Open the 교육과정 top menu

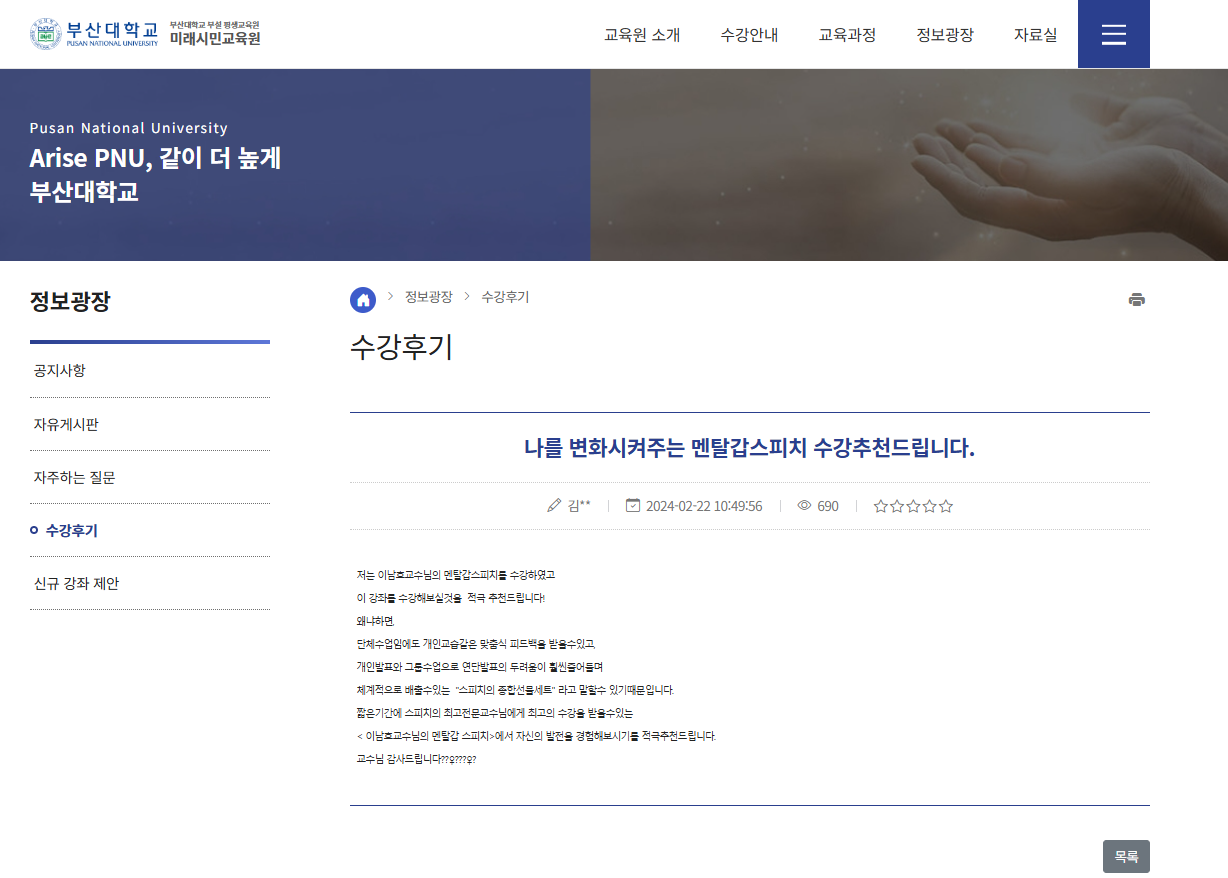tap(847, 35)
